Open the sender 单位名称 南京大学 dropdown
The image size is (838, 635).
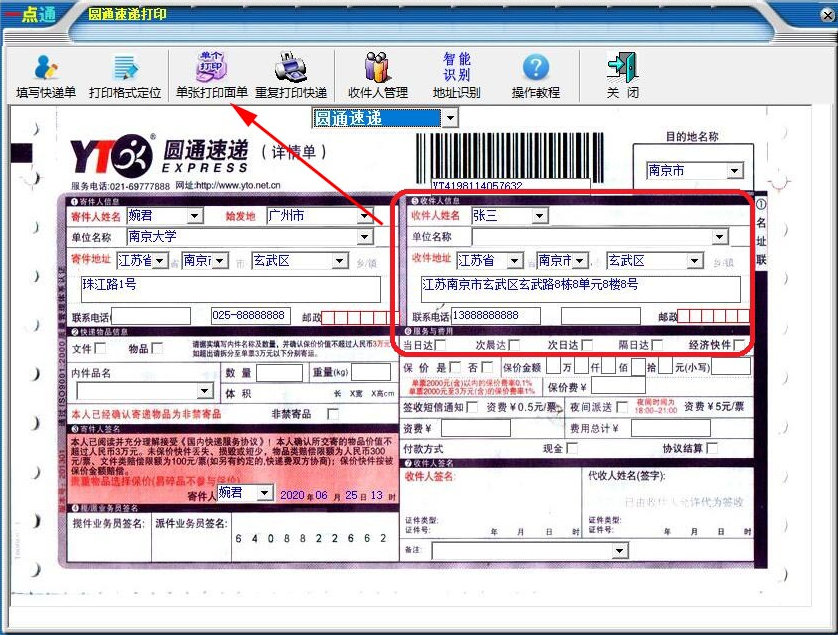[x=365, y=236]
